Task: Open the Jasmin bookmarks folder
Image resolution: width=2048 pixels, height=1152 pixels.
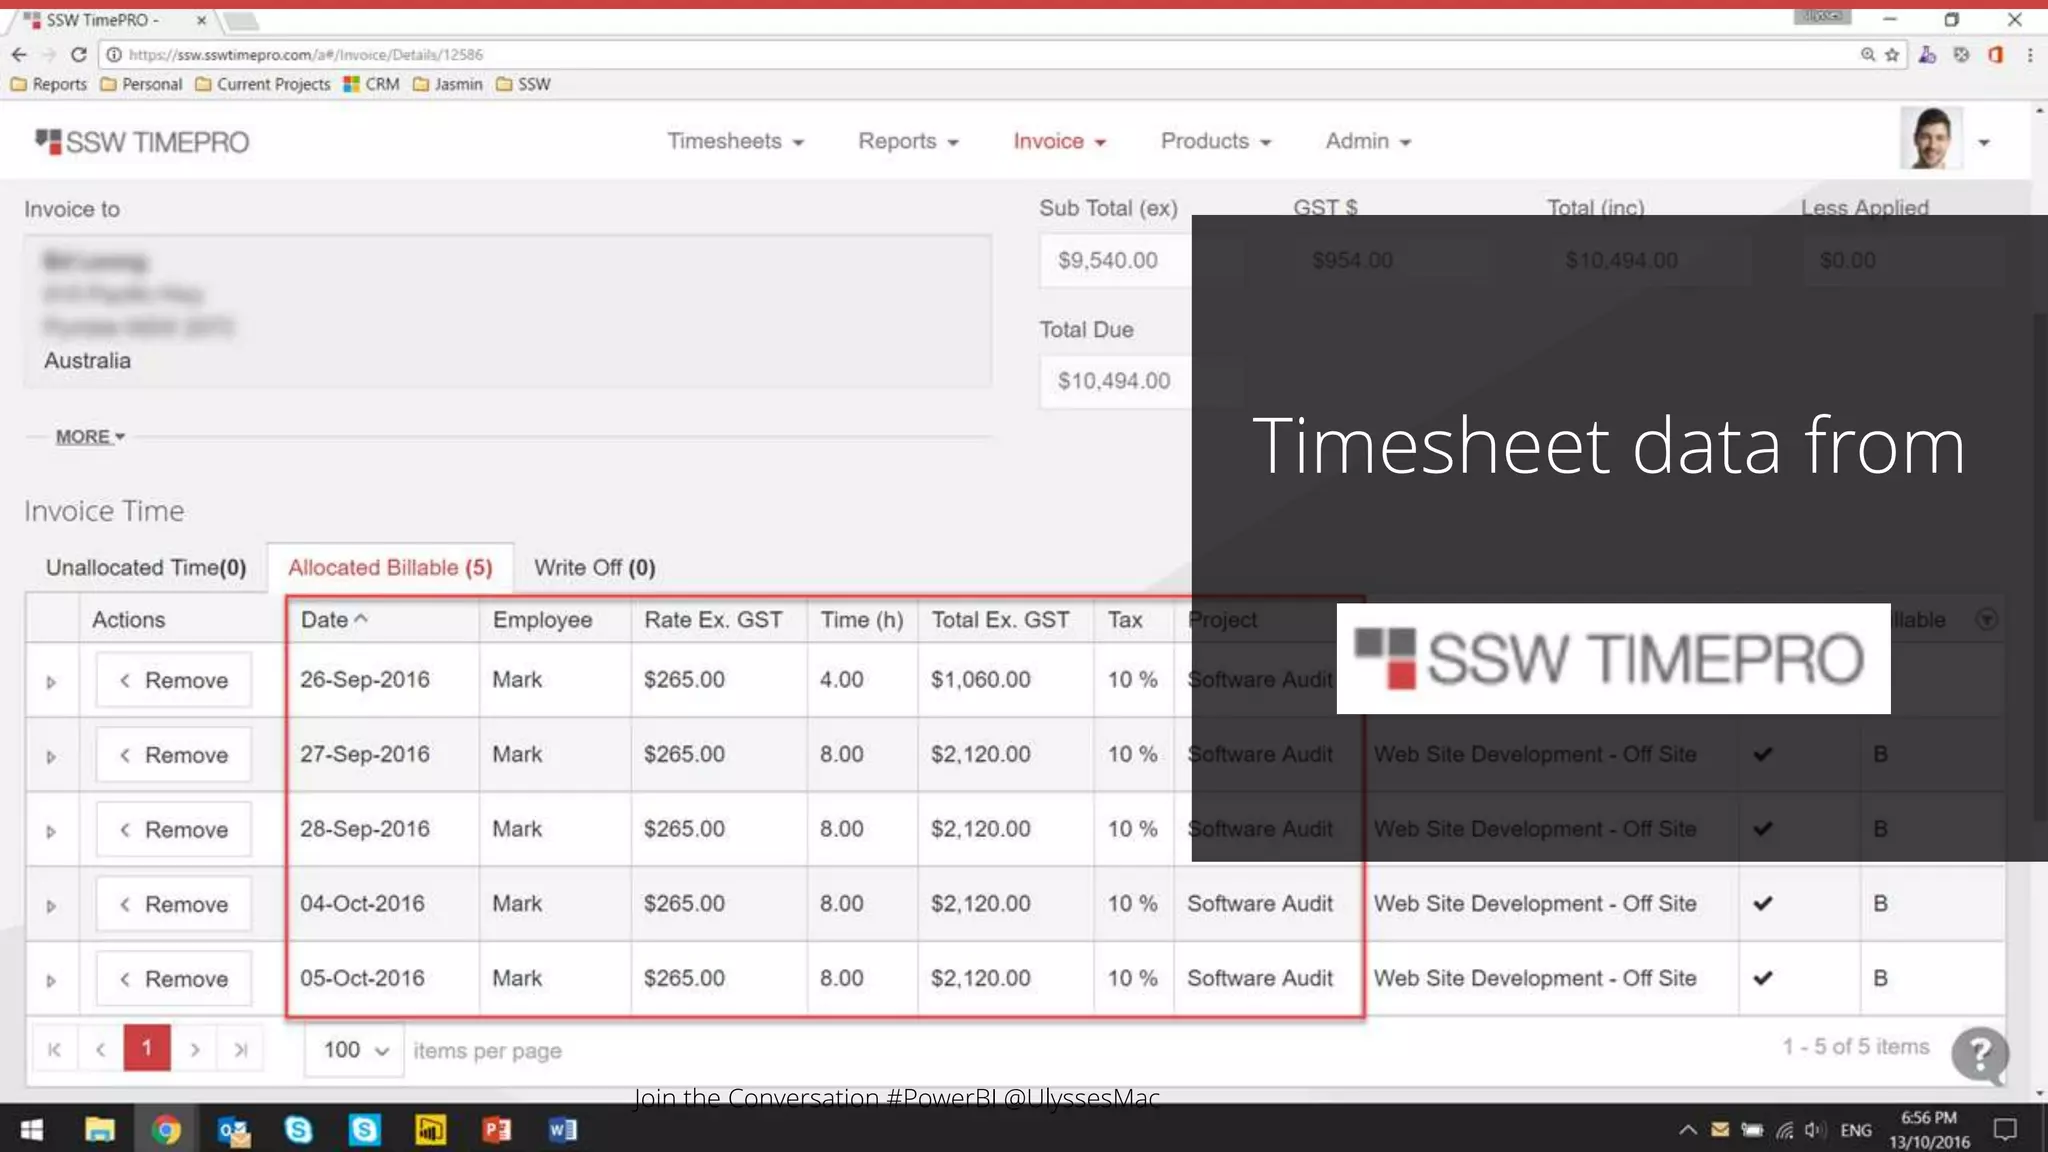Action: [448, 84]
